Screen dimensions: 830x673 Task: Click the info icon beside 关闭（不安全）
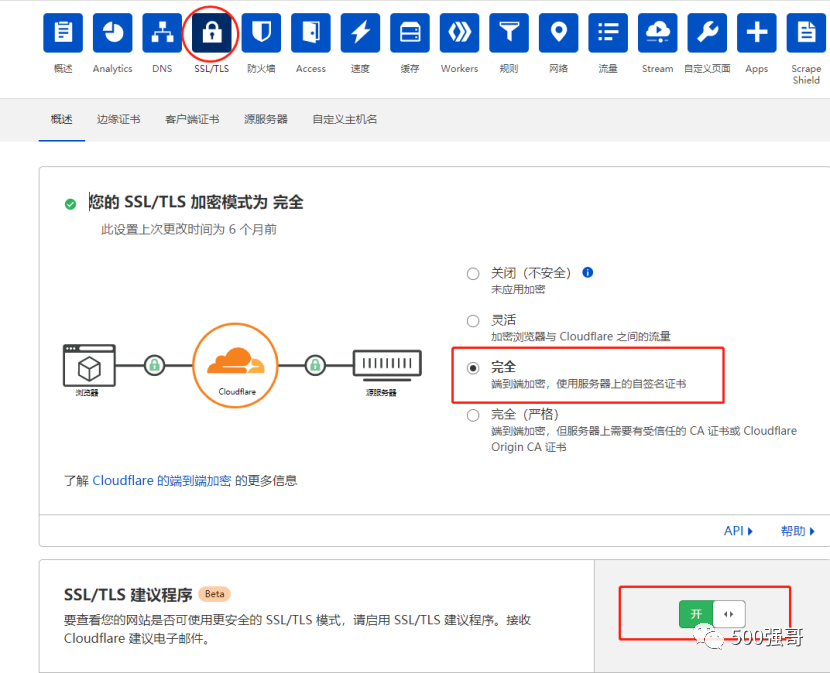pyautogui.click(x=588, y=272)
